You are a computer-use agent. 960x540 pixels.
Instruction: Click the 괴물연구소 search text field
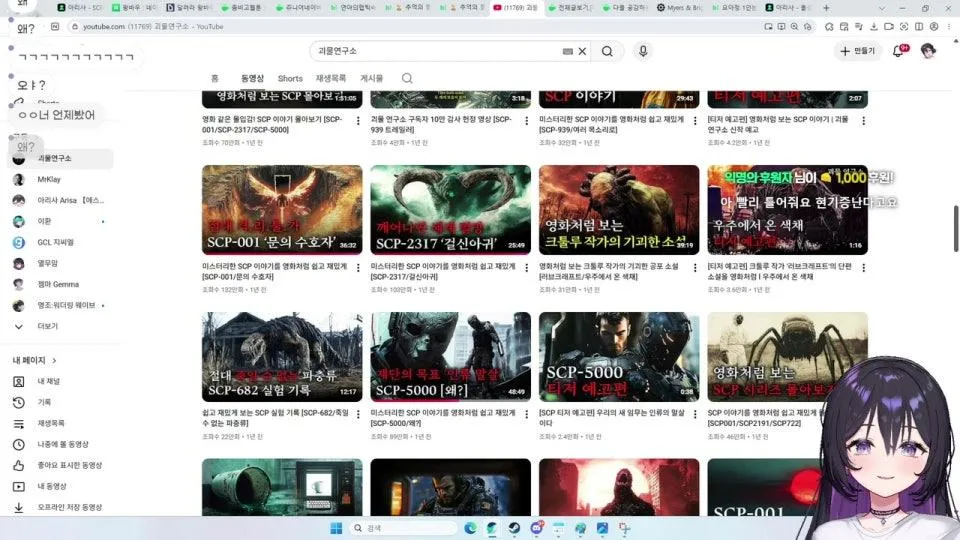[435, 51]
